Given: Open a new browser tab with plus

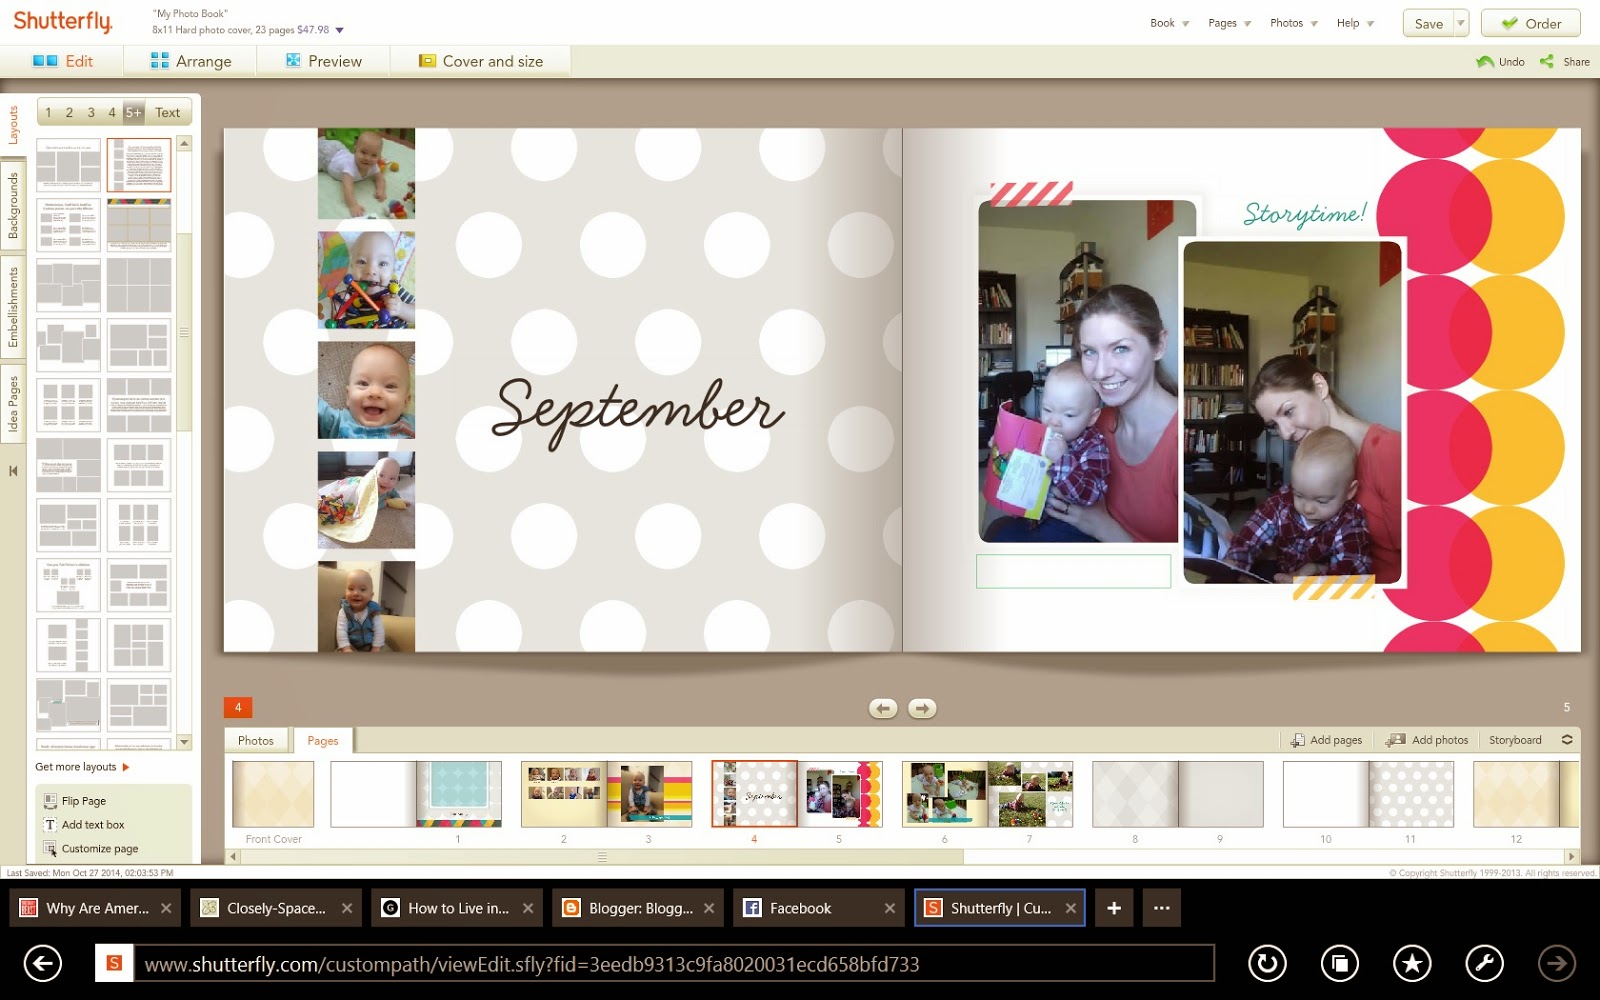Looking at the screenshot, I should [1114, 908].
